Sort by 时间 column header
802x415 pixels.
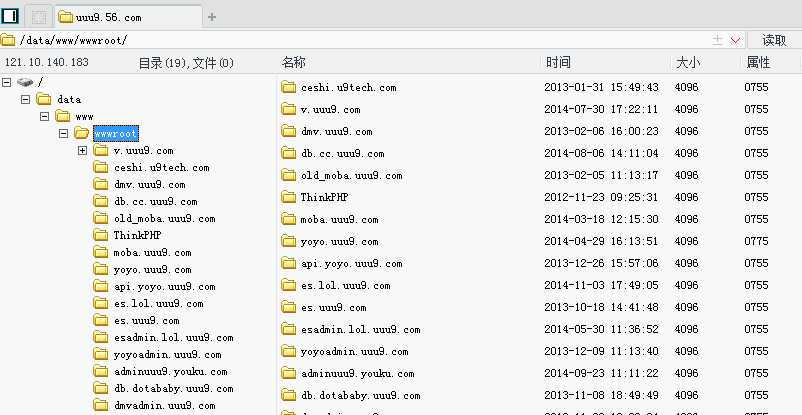pyautogui.click(x=558, y=62)
